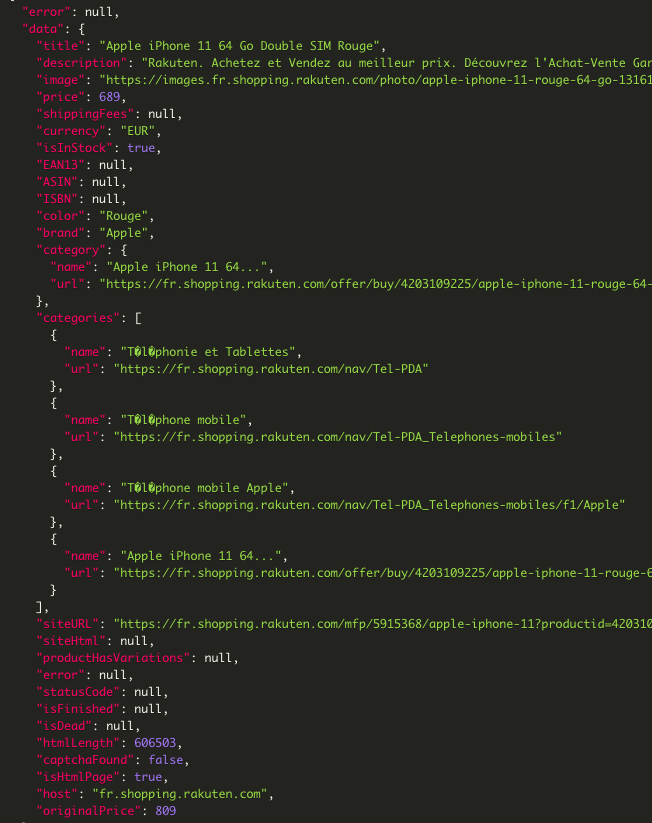Click the "isDead" key
652x823 pixels.
point(64,726)
